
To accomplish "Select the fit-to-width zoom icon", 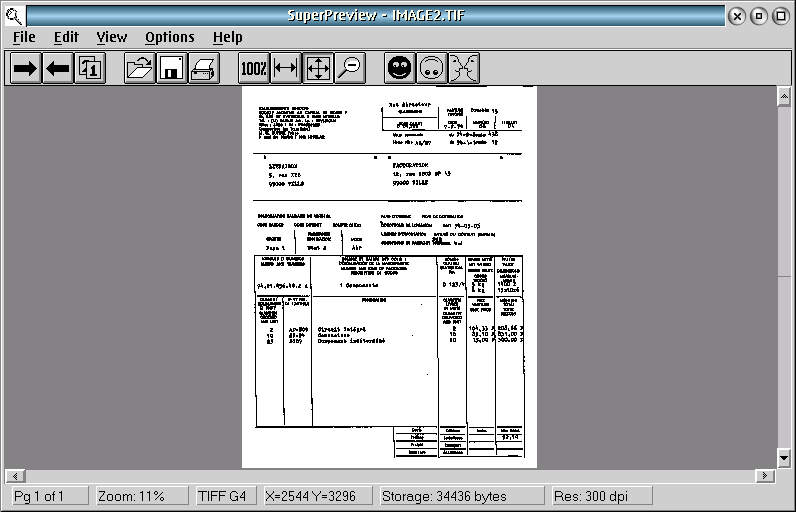I will pyautogui.click(x=286, y=68).
